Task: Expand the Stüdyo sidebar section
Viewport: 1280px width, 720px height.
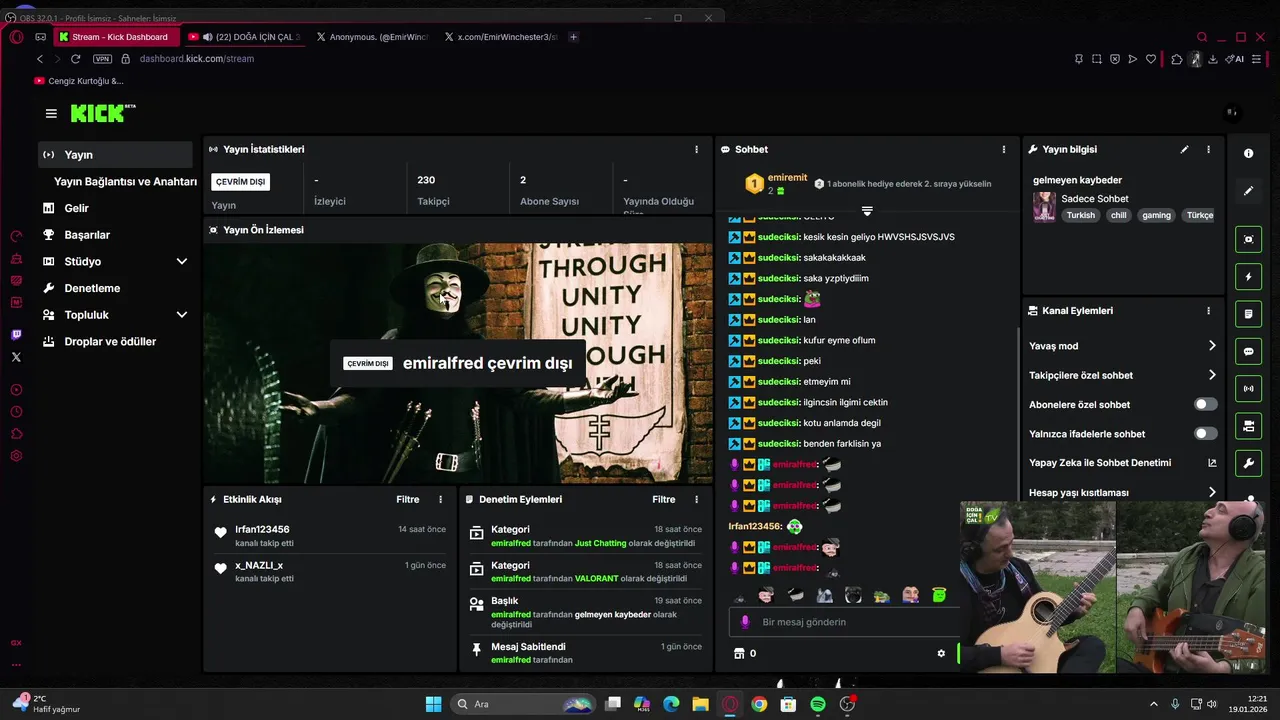Action: coord(182,262)
